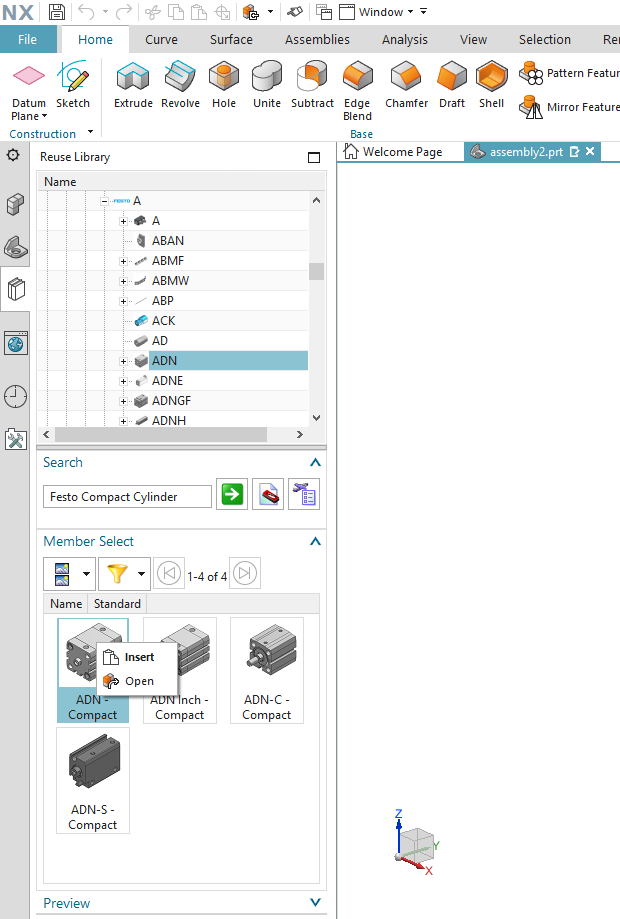Open the Assembly Navigator tab icon
620x919 pixels.
[x=15, y=204]
